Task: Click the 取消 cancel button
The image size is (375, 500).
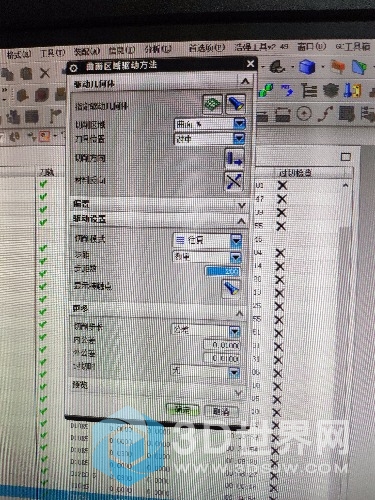Action: (221, 411)
